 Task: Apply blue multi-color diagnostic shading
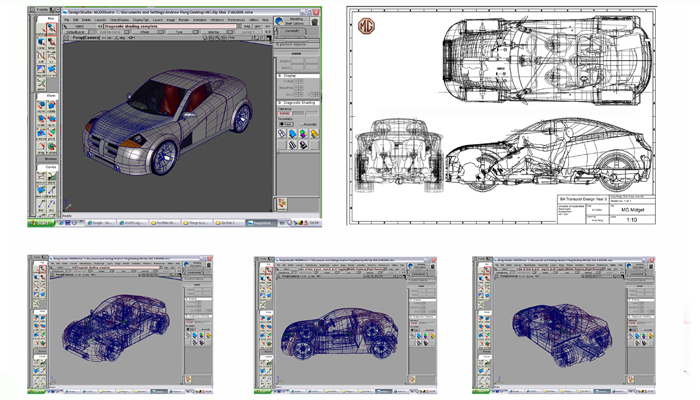(293, 133)
